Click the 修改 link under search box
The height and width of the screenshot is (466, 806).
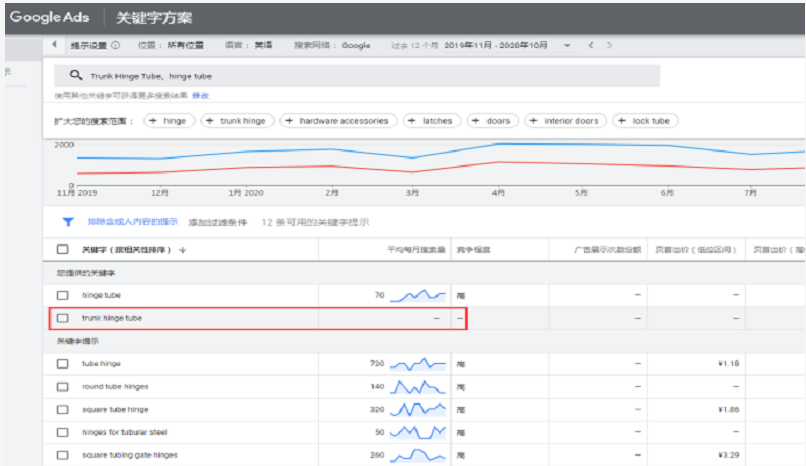pyautogui.click(x=201, y=95)
